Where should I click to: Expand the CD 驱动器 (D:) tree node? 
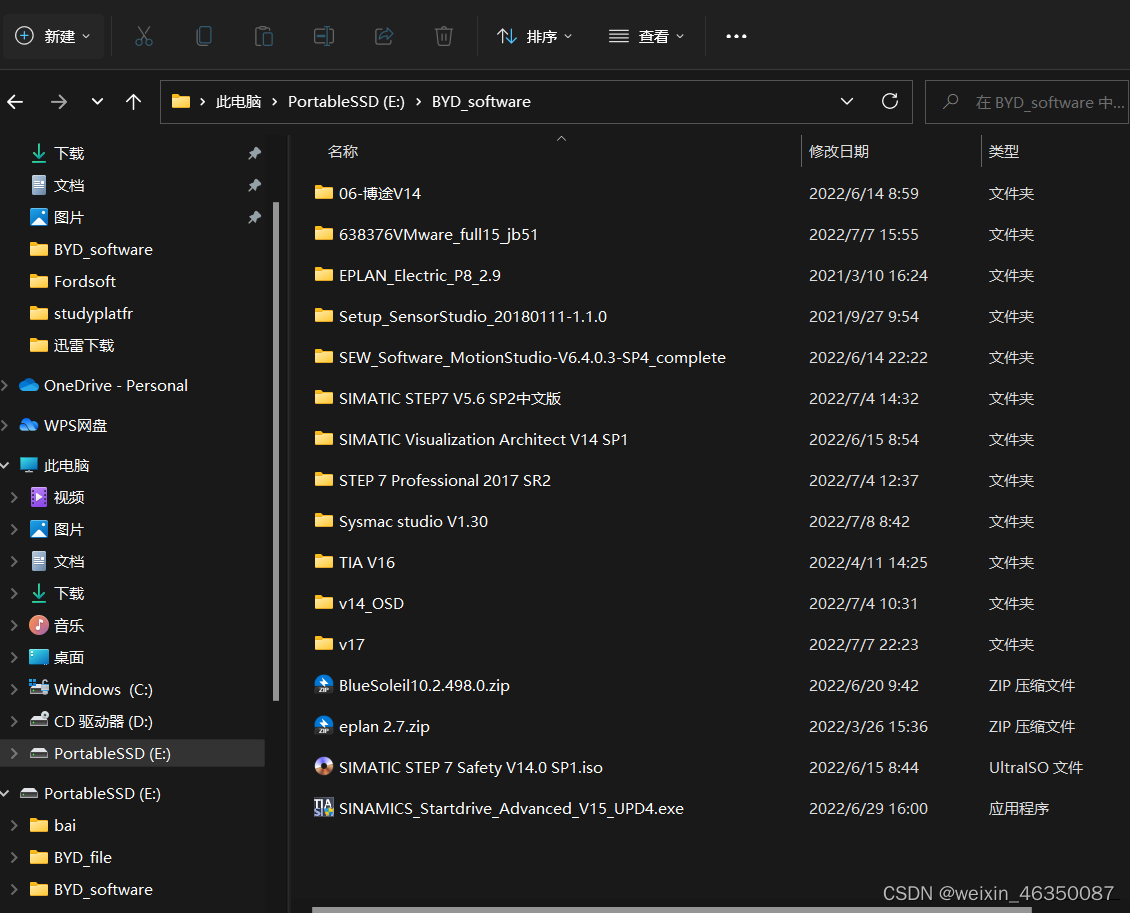(x=14, y=721)
